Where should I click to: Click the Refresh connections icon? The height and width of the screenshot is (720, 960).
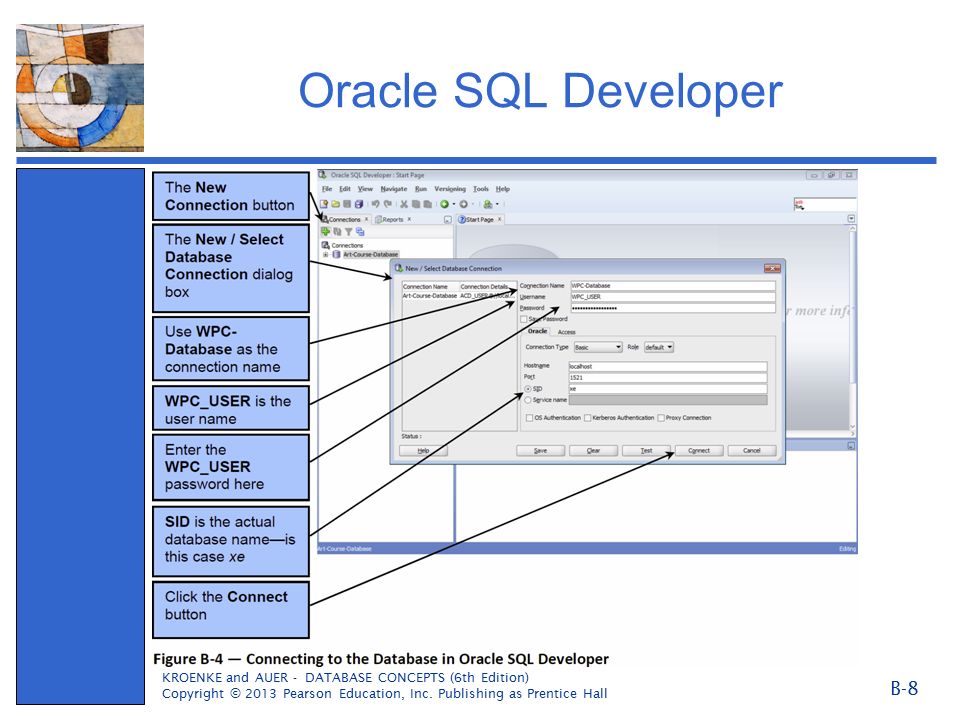click(337, 231)
